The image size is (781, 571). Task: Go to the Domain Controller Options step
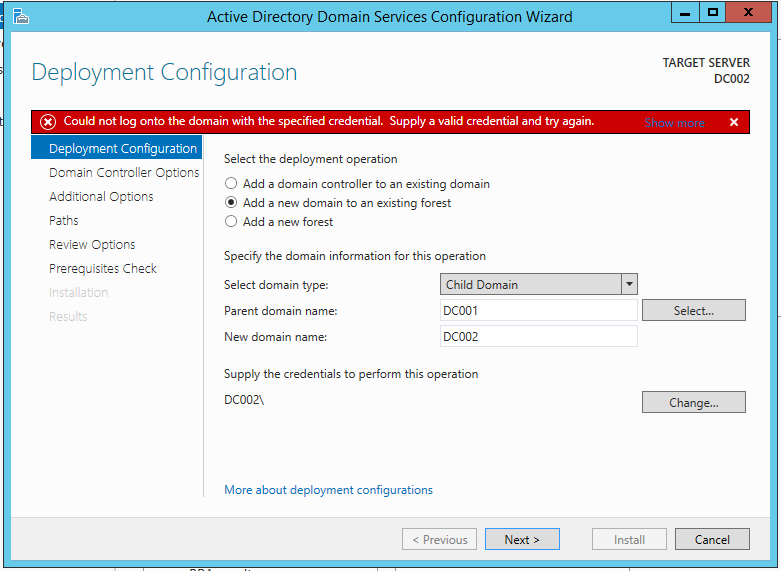(124, 172)
